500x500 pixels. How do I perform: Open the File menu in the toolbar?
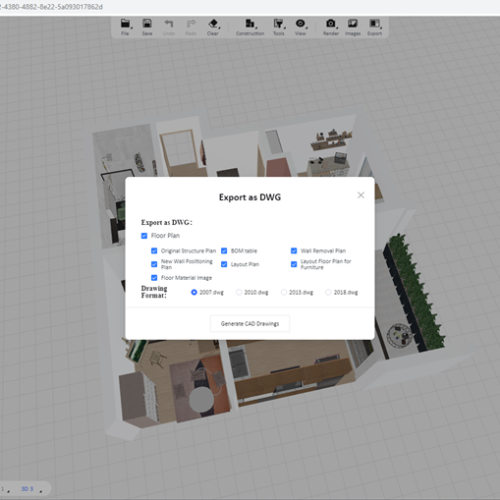coord(125,27)
